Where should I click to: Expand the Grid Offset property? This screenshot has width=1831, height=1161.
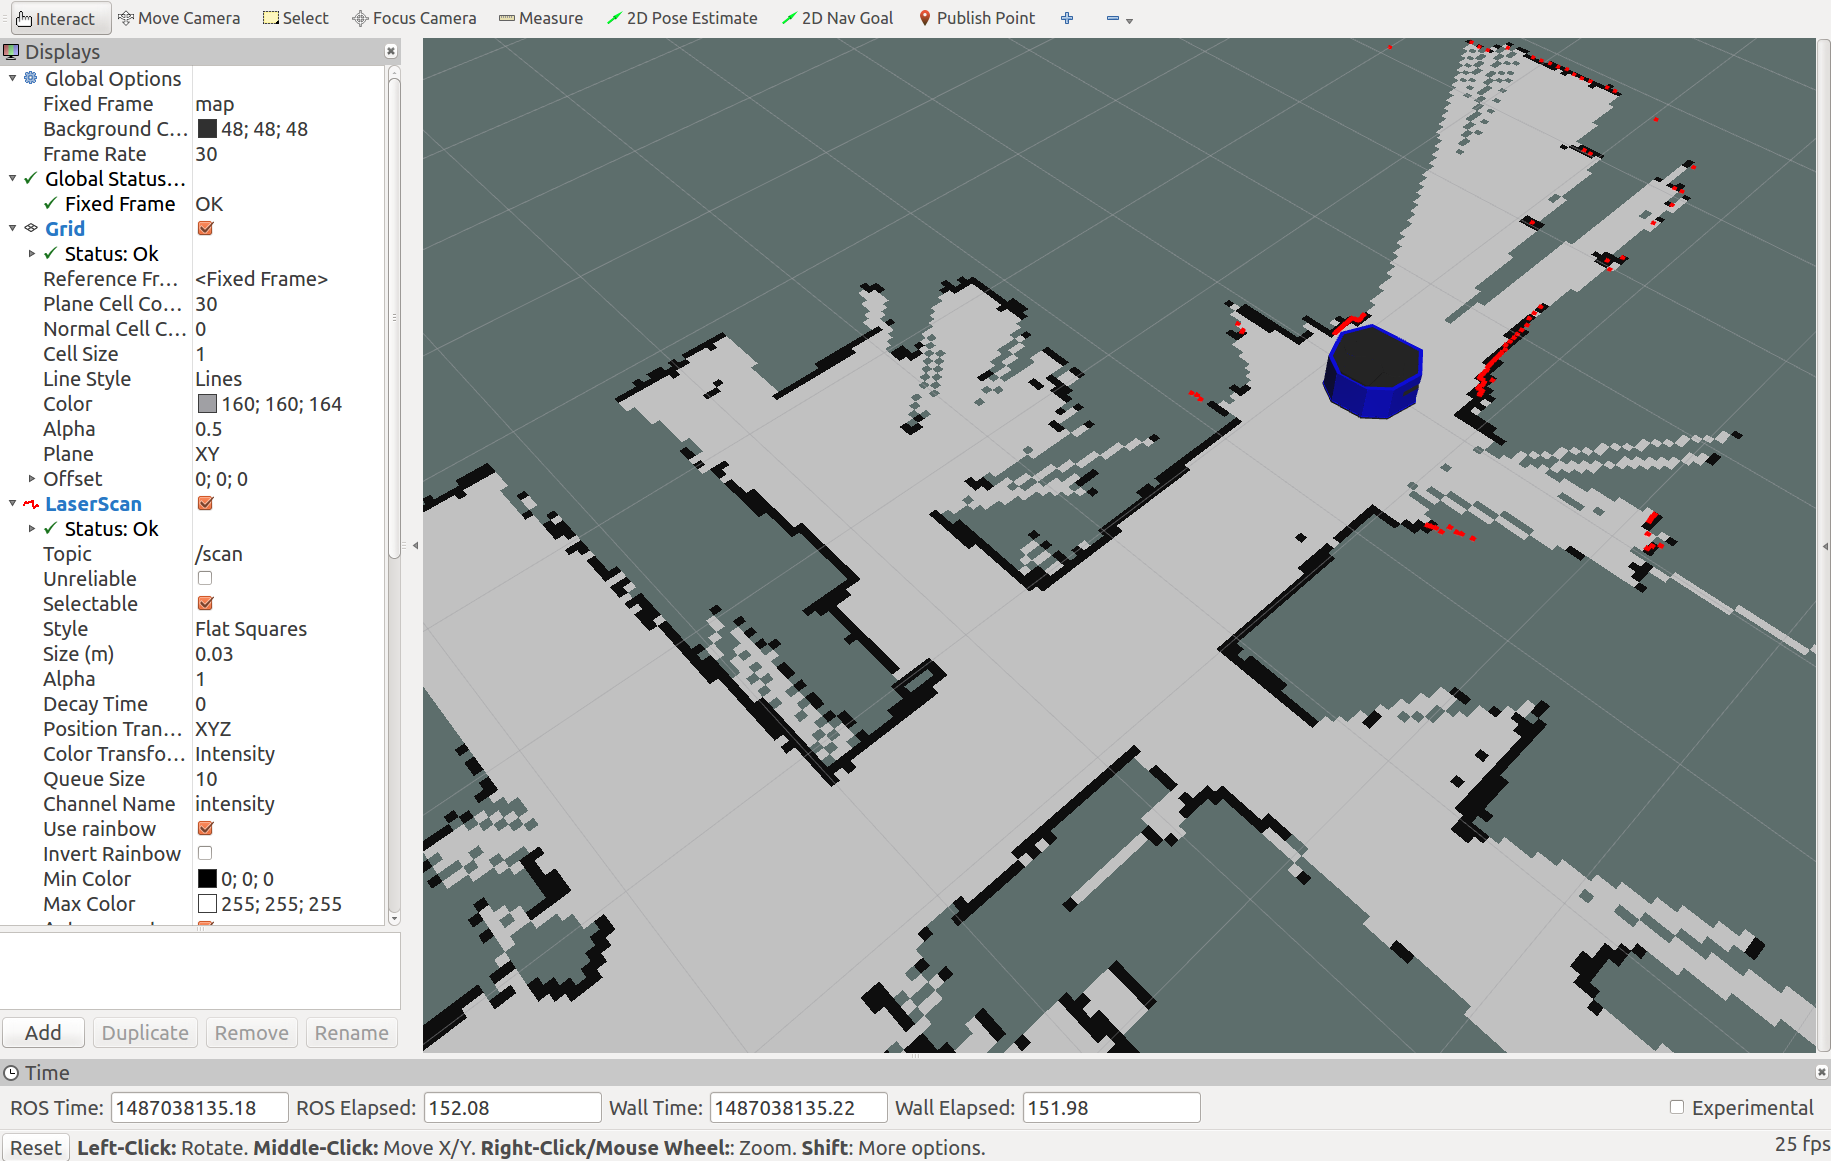(x=32, y=478)
